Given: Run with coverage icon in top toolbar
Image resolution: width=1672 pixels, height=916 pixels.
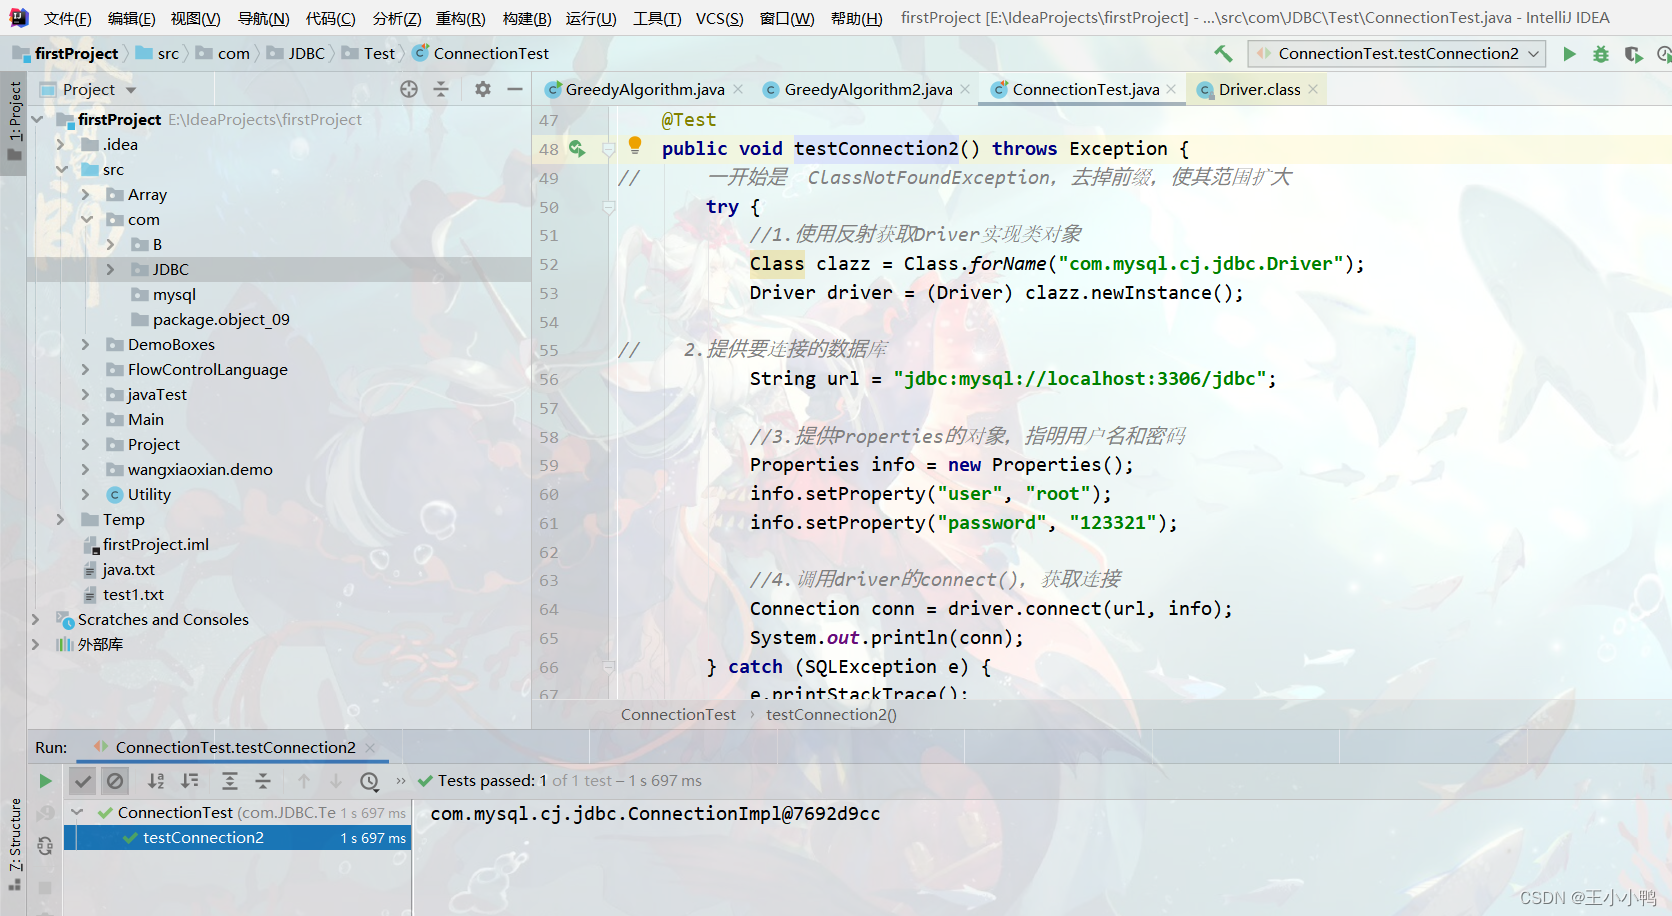Looking at the screenshot, I should 1633,54.
